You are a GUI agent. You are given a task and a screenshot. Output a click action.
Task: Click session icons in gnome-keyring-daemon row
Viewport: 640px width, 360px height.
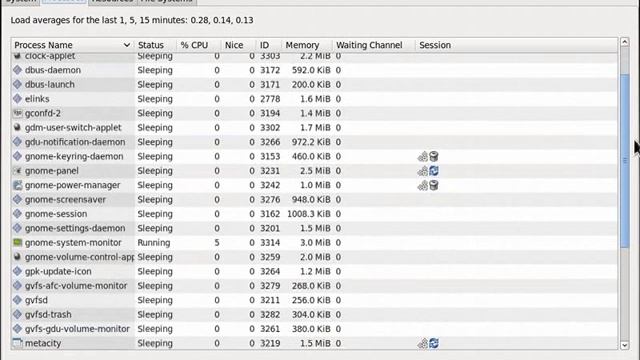click(x=428, y=156)
